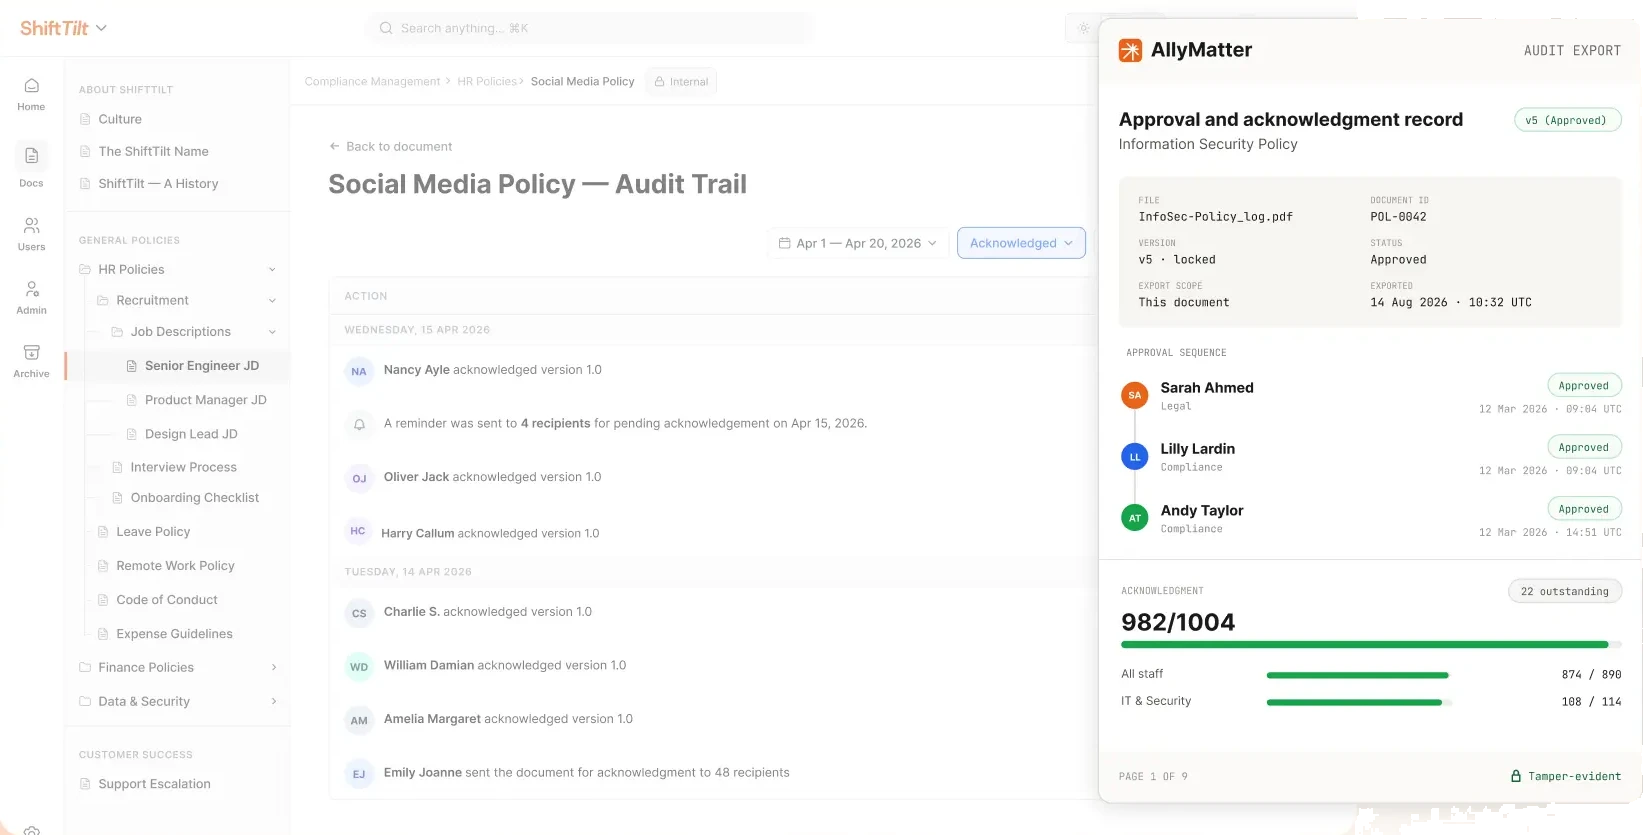Click the Job Descriptions folder icon

117,332
